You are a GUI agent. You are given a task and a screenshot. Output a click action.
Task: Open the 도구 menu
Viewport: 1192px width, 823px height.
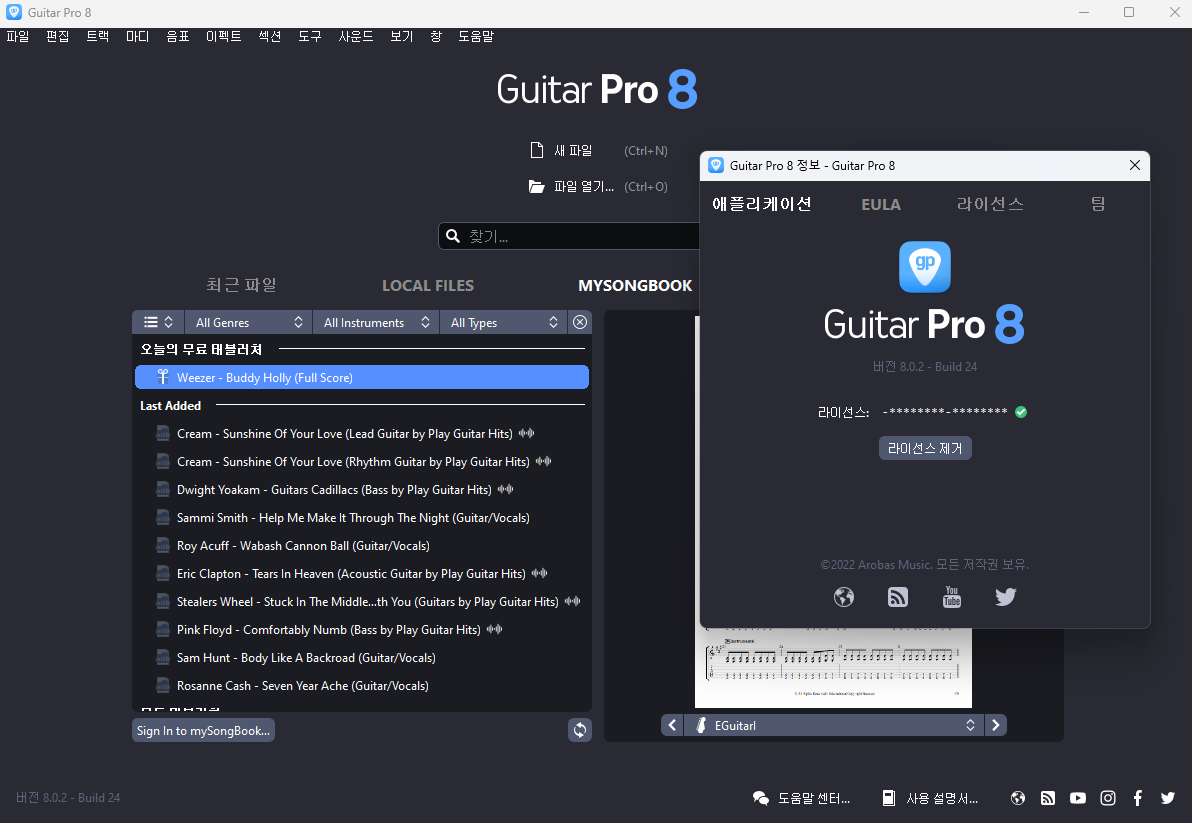click(309, 36)
